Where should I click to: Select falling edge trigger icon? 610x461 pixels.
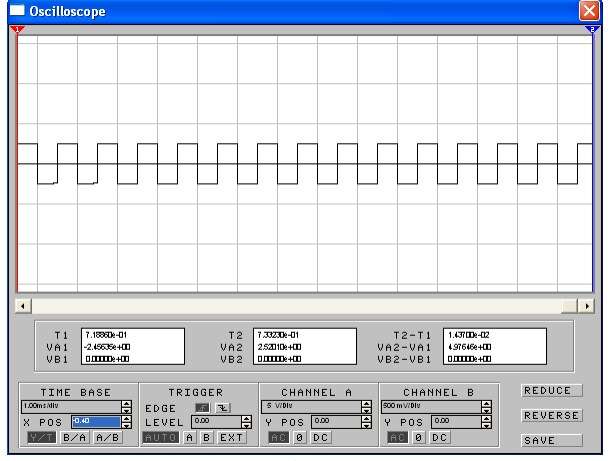[222, 408]
